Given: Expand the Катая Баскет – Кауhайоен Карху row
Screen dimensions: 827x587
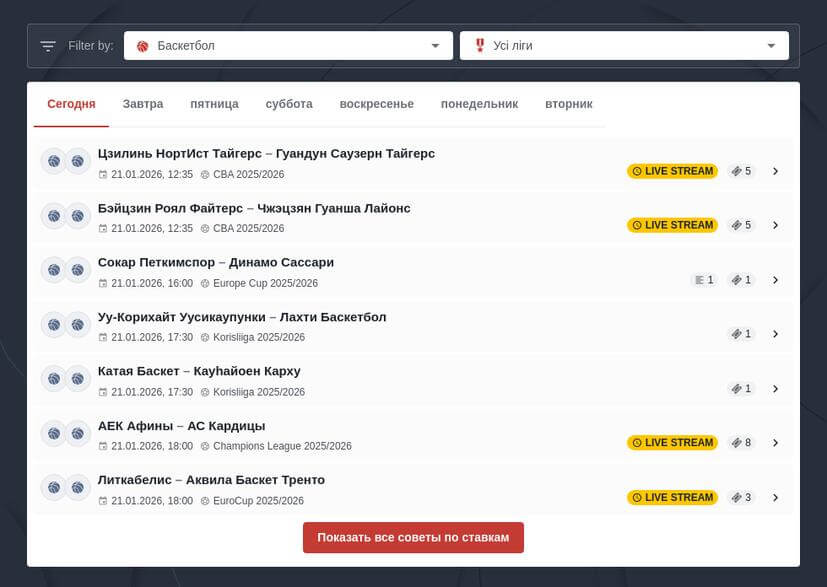Looking at the screenshot, I should 776,388.
